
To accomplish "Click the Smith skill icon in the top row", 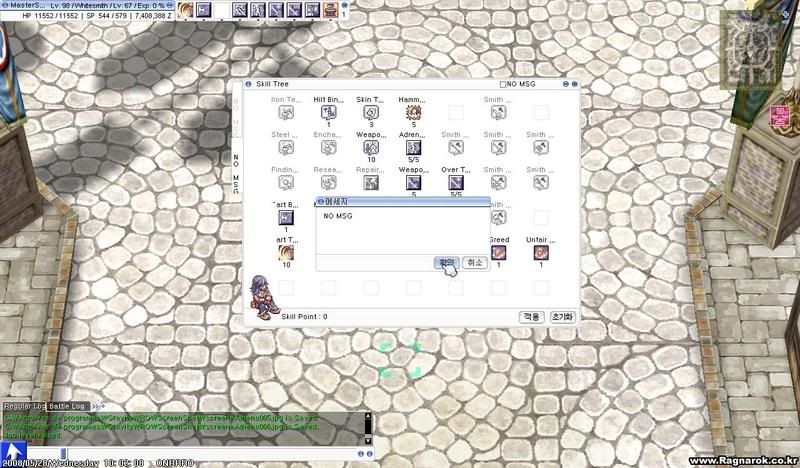I will pyautogui.click(x=498, y=112).
